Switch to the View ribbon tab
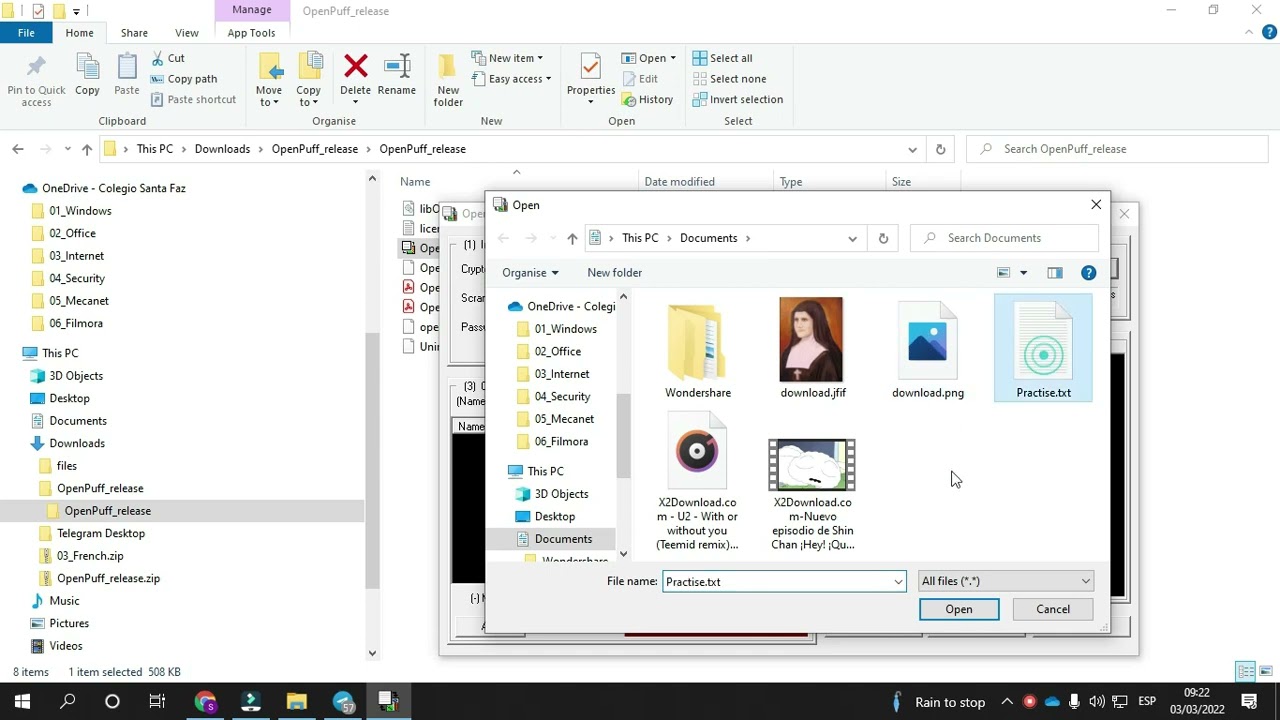The image size is (1280, 720). coord(186,33)
